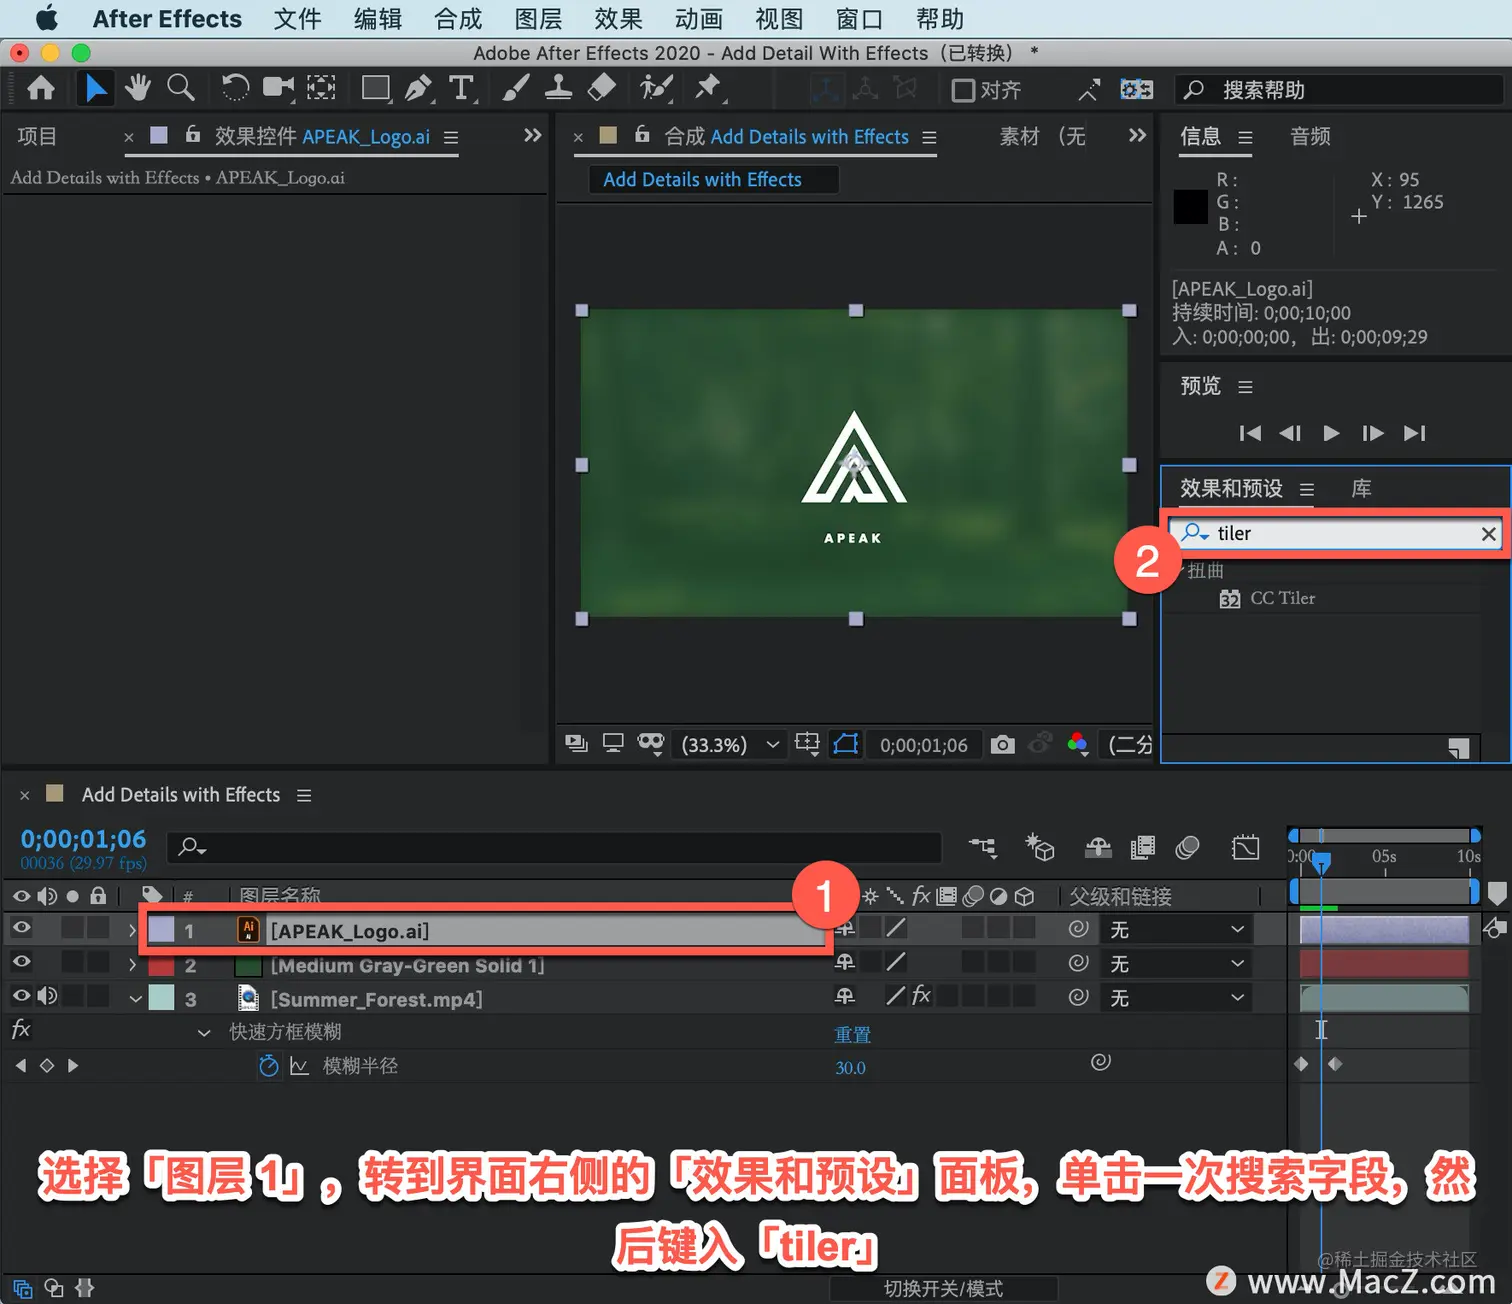The height and width of the screenshot is (1304, 1512).
Task: Select the Zoom magnifier tool
Action: (x=181, y=89)
